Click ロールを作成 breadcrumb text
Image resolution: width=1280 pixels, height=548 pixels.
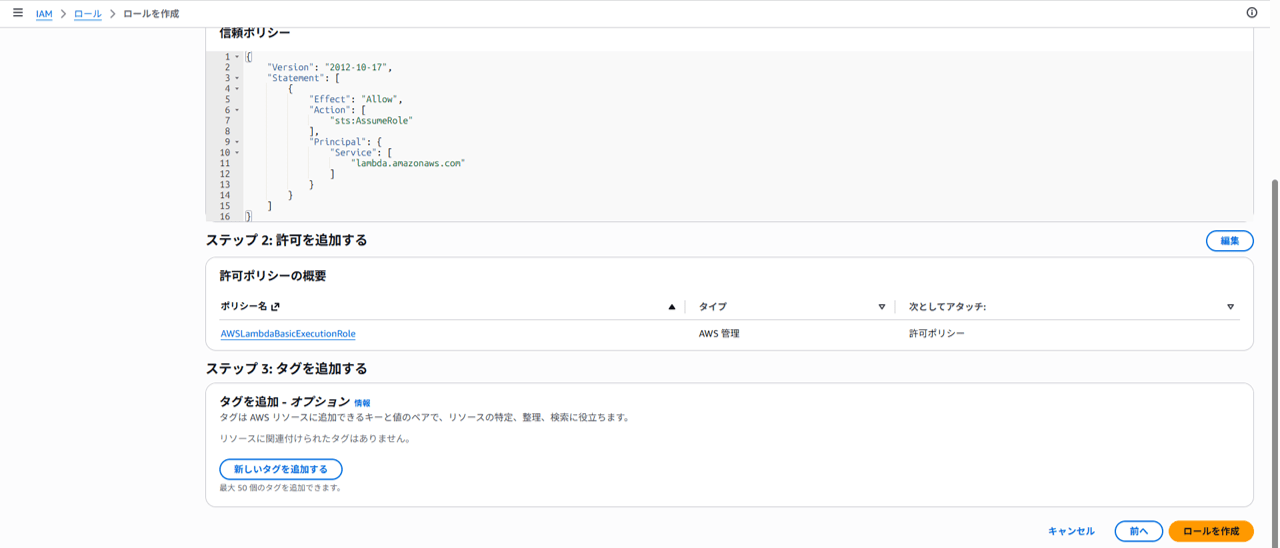151,14
